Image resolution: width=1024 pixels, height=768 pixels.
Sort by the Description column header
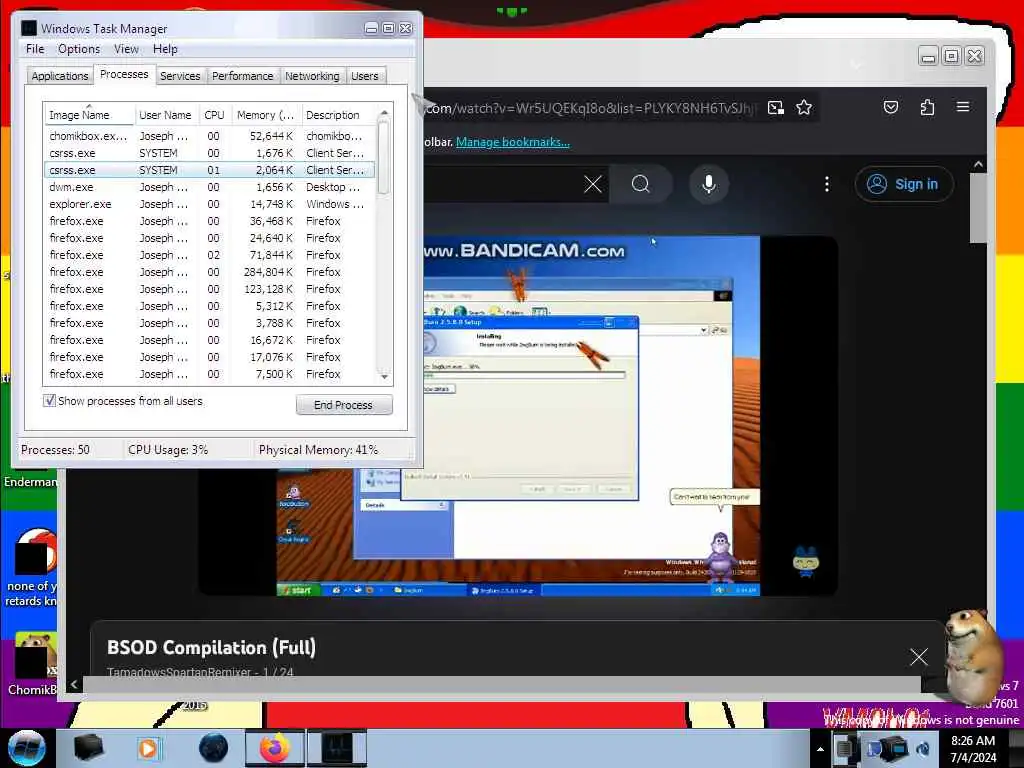(338, 114)
